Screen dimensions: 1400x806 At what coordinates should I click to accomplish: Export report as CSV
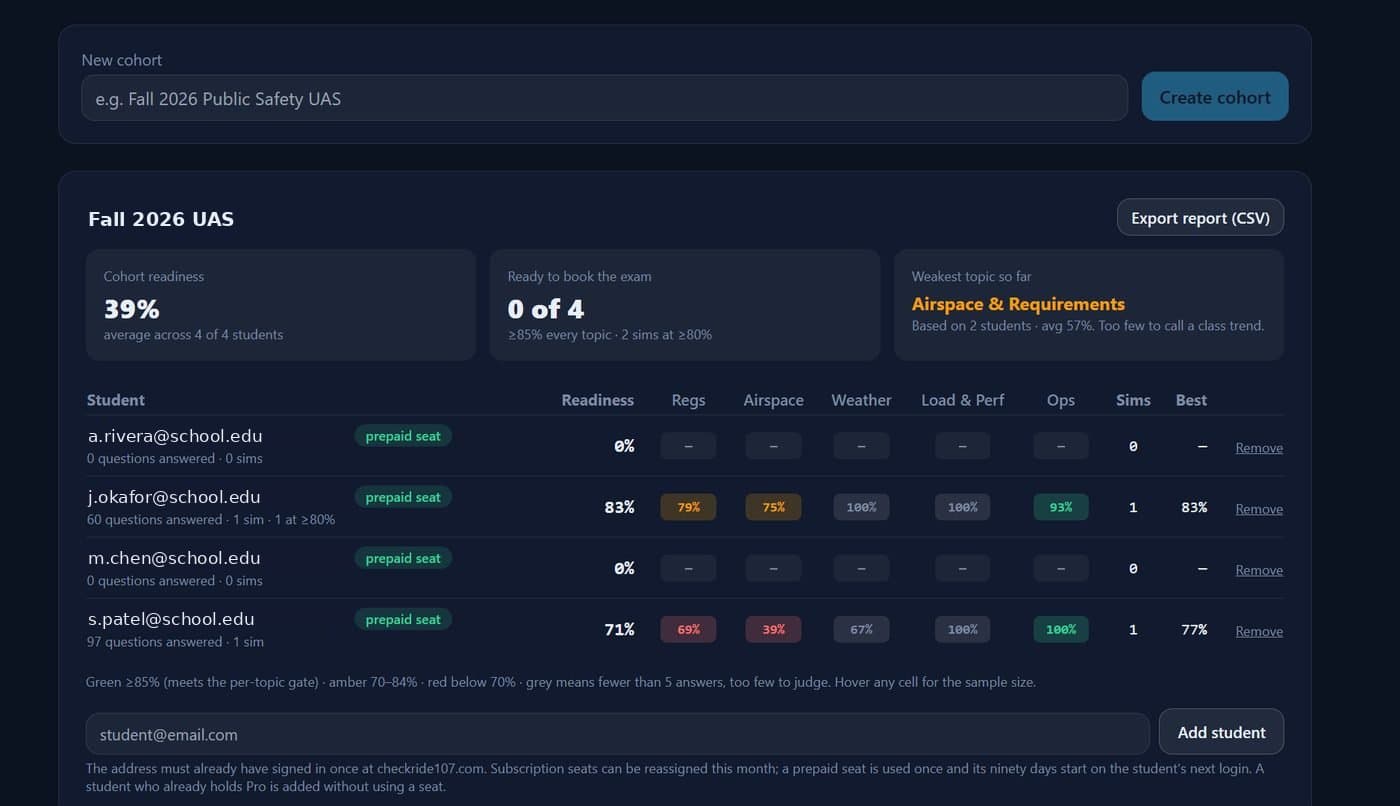(x=1200, y=217)
